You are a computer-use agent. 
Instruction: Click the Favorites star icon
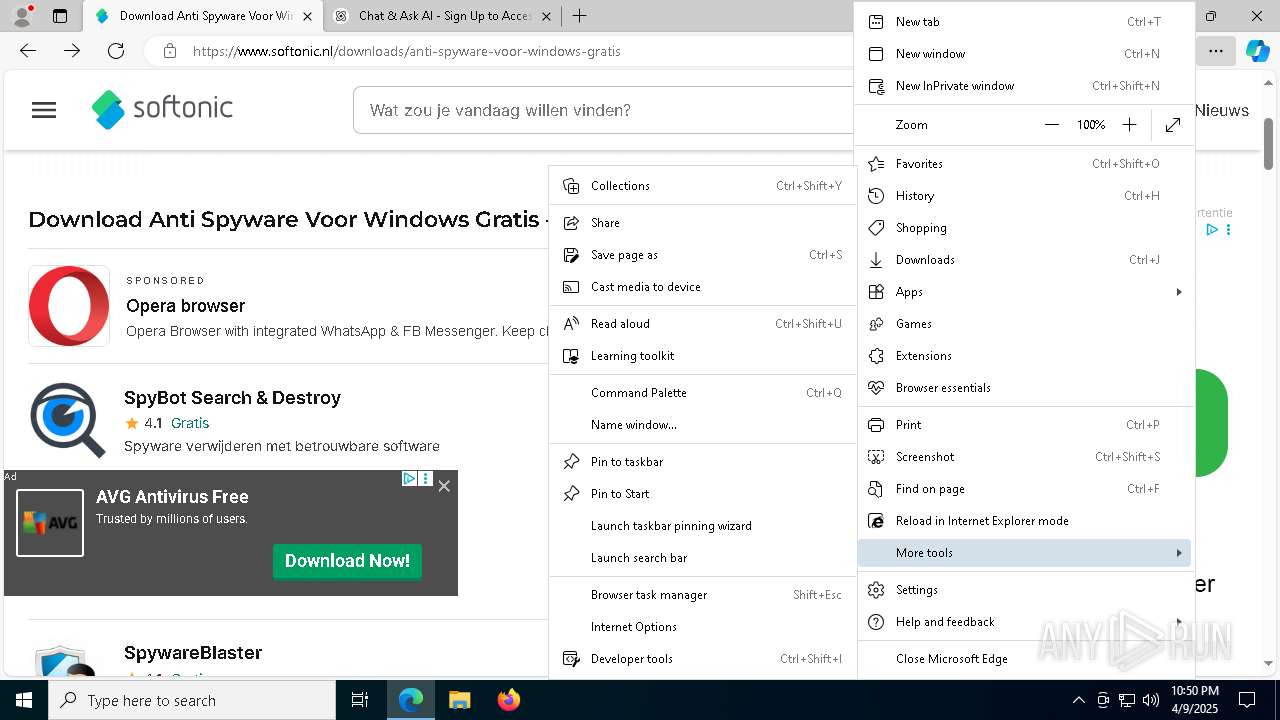pyautogui.click(x=877, y=164)
